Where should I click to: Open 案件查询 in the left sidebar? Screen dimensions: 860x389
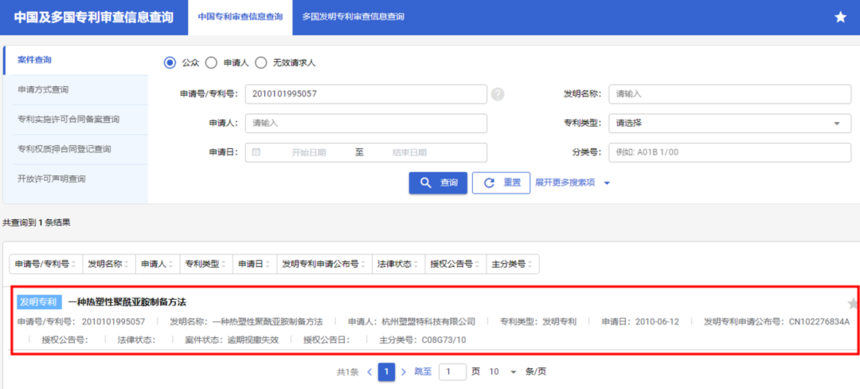pos(76,60)
